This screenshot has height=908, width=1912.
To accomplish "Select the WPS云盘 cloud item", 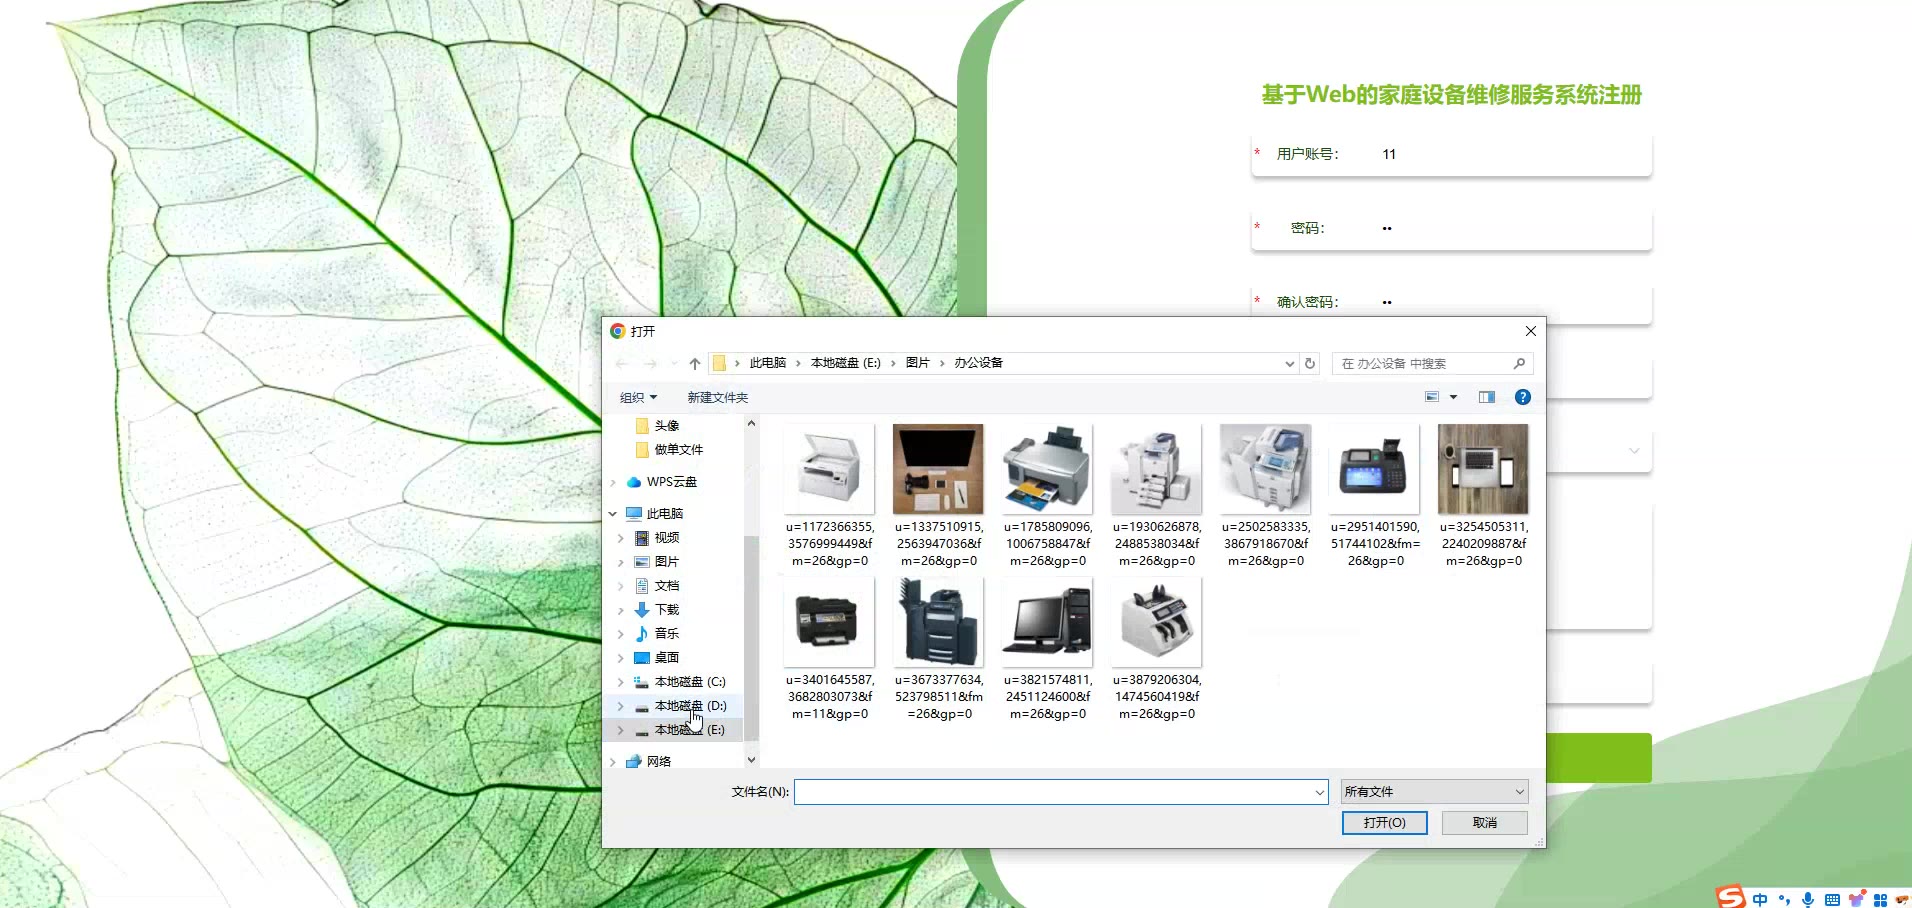I will [x=671, y=482].
